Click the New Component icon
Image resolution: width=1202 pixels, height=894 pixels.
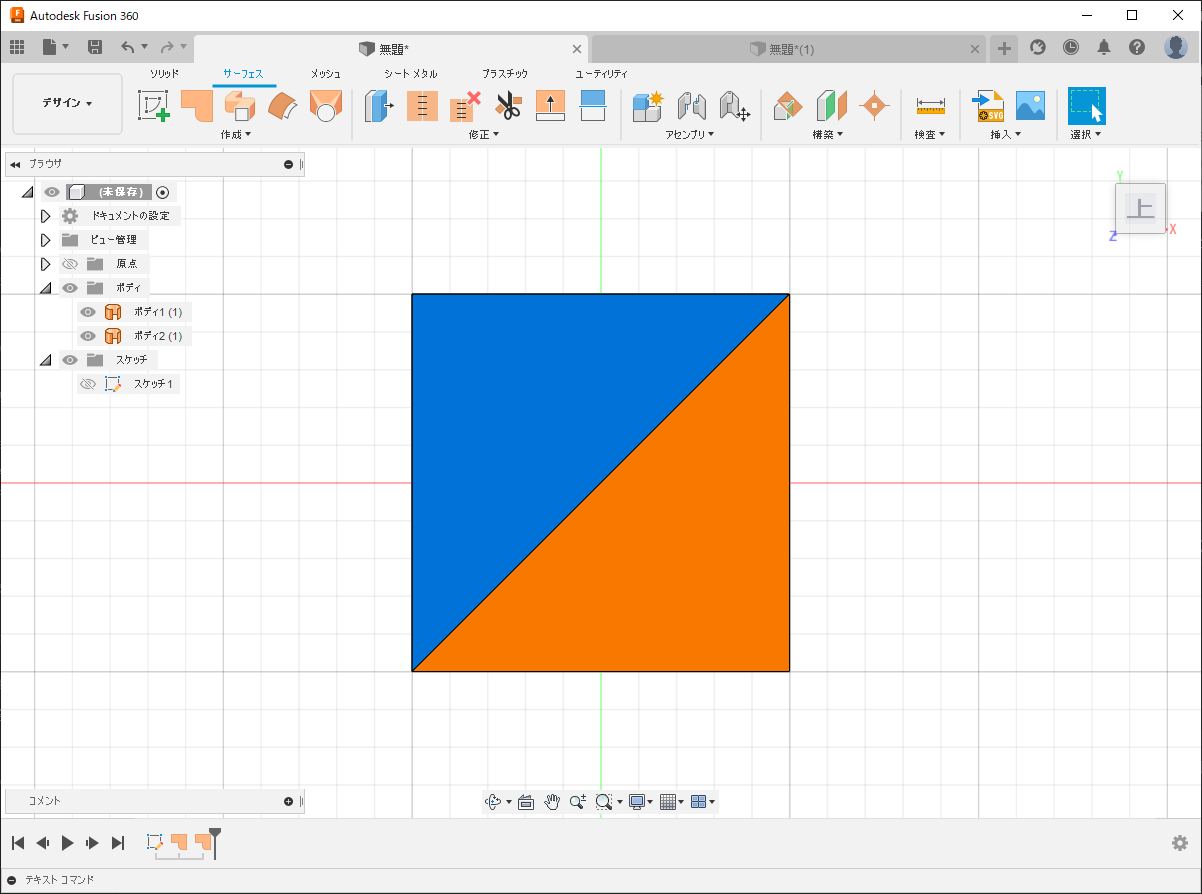point(647,105)
